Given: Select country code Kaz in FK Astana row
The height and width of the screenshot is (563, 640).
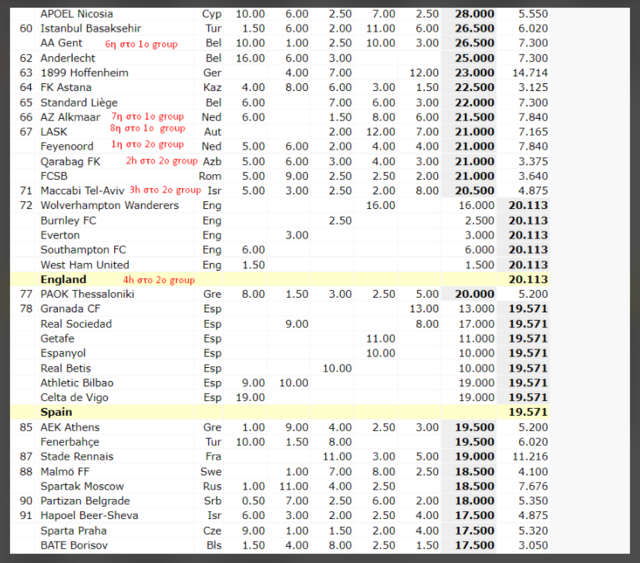Looking at the screenshot, I should 212,87.
